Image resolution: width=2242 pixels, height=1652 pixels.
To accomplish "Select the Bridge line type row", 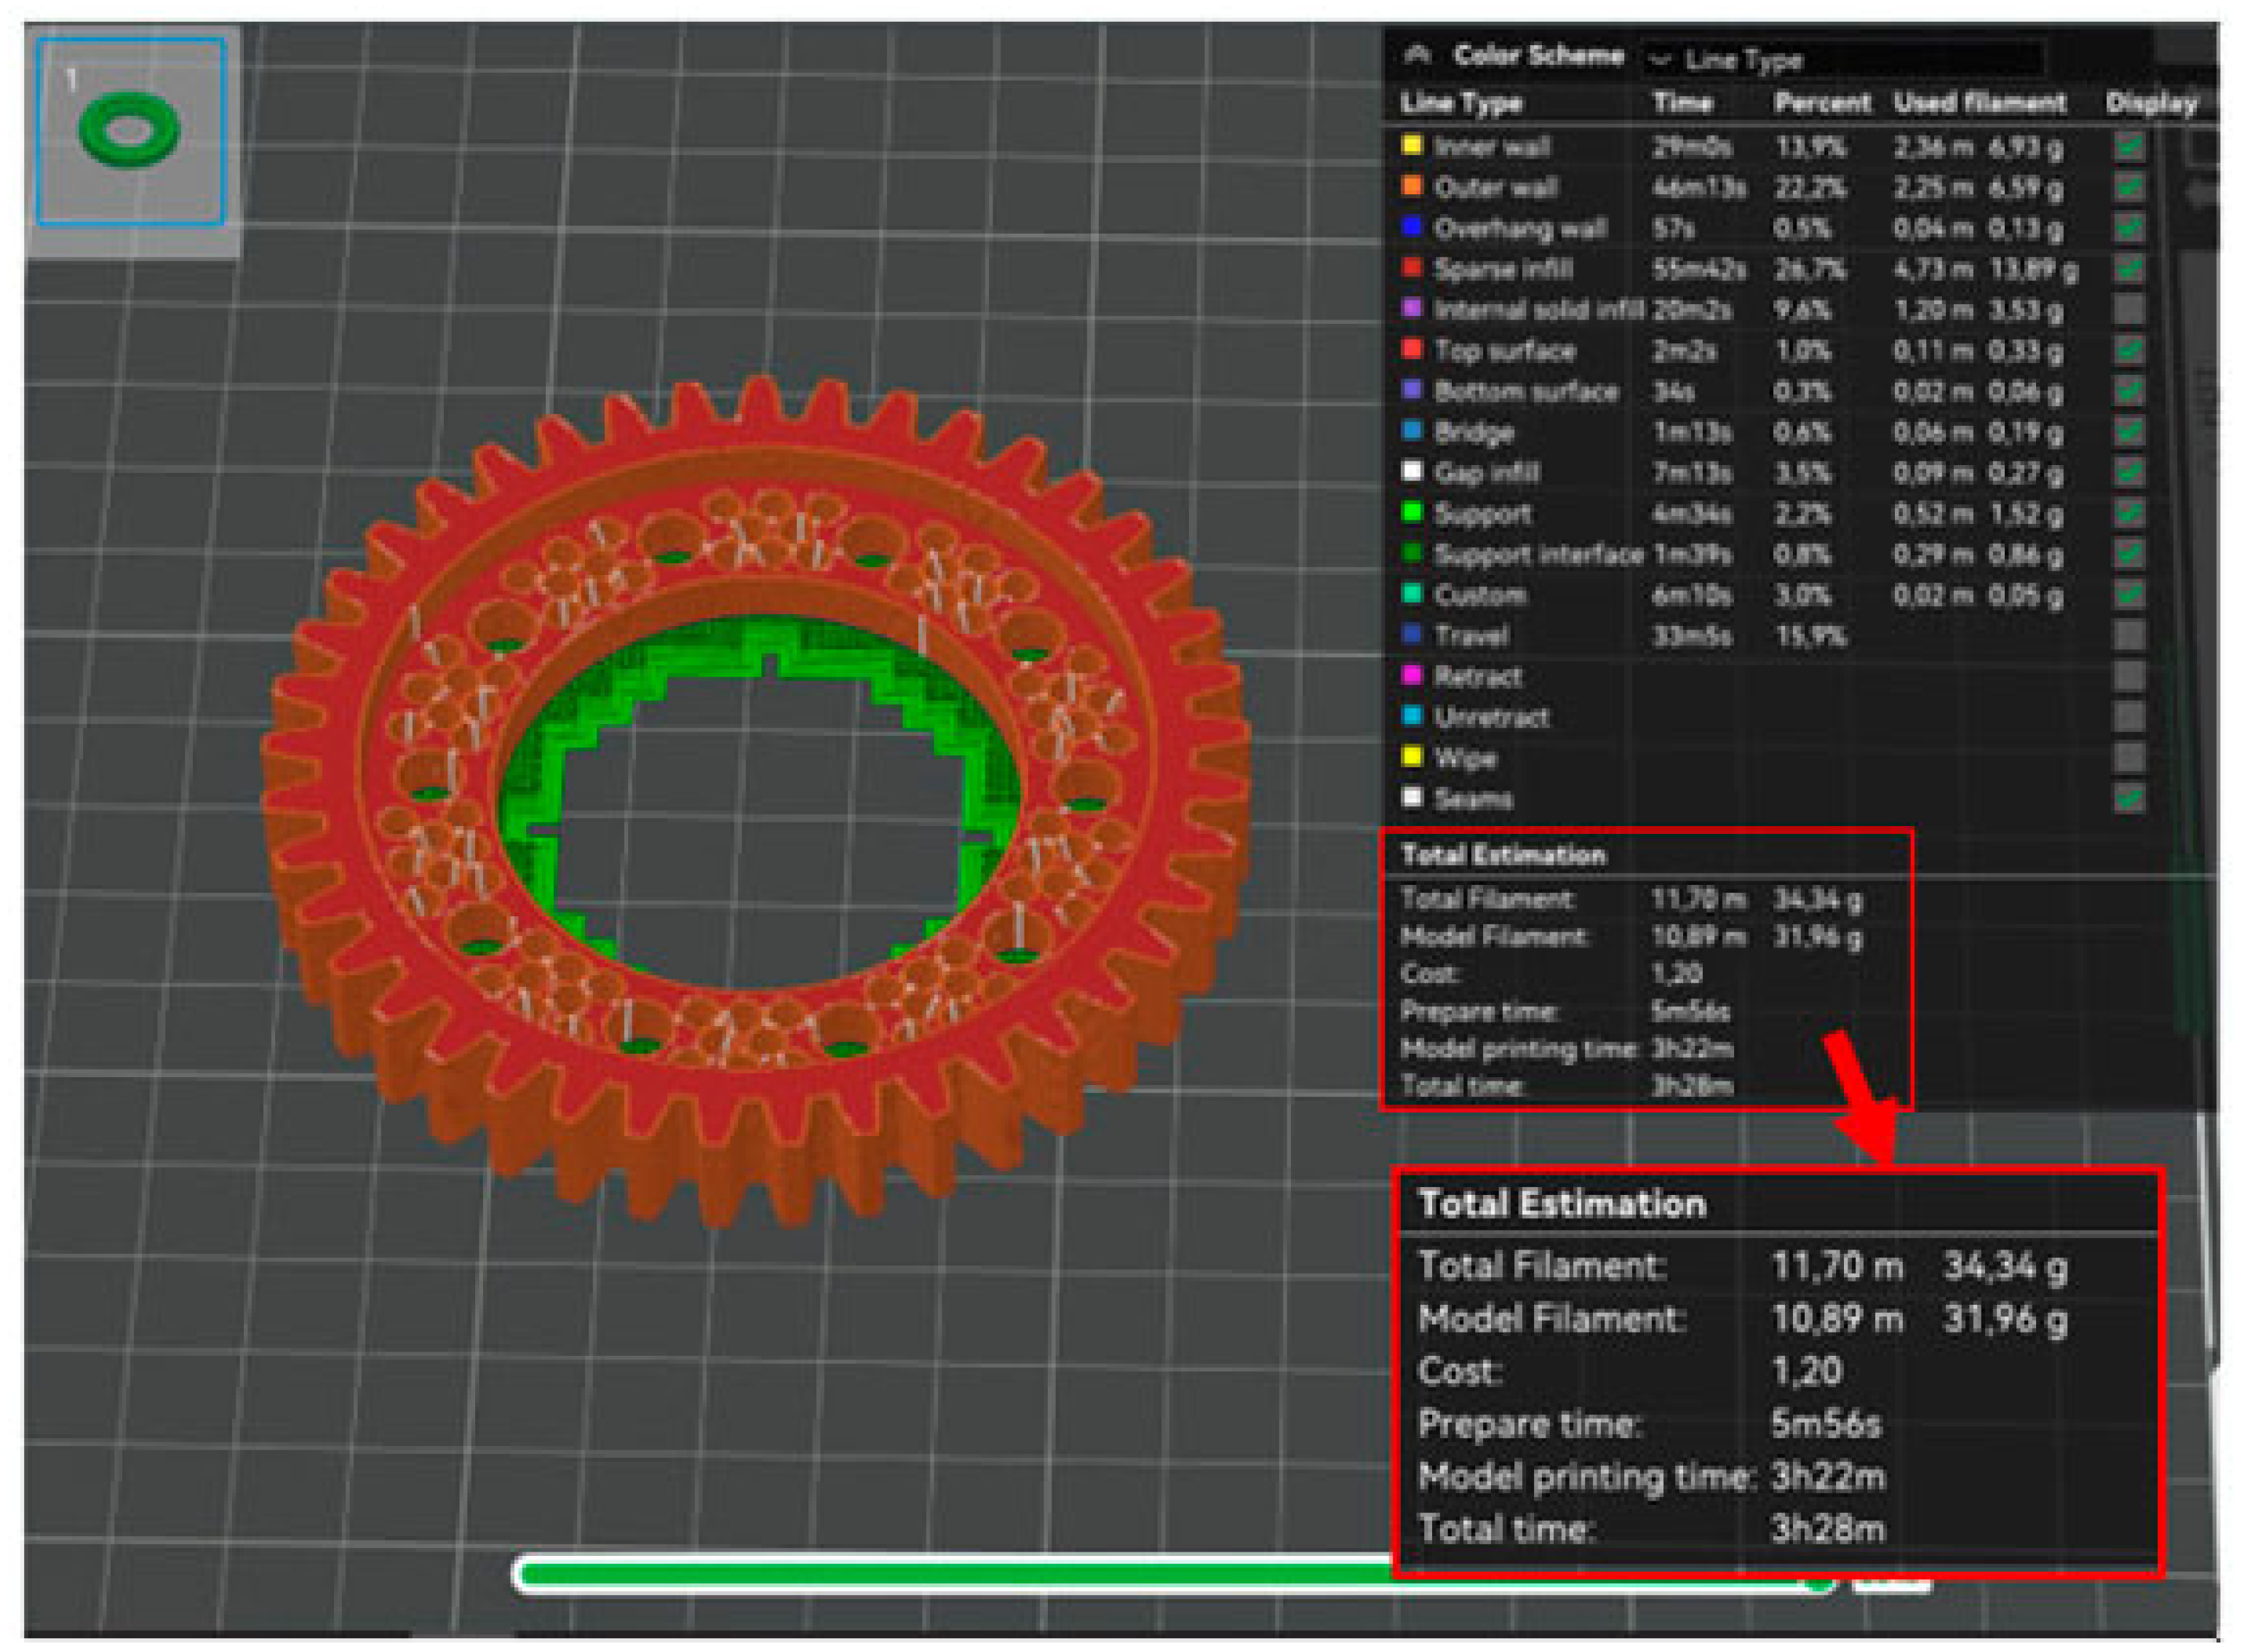I will pos(1473,432).
